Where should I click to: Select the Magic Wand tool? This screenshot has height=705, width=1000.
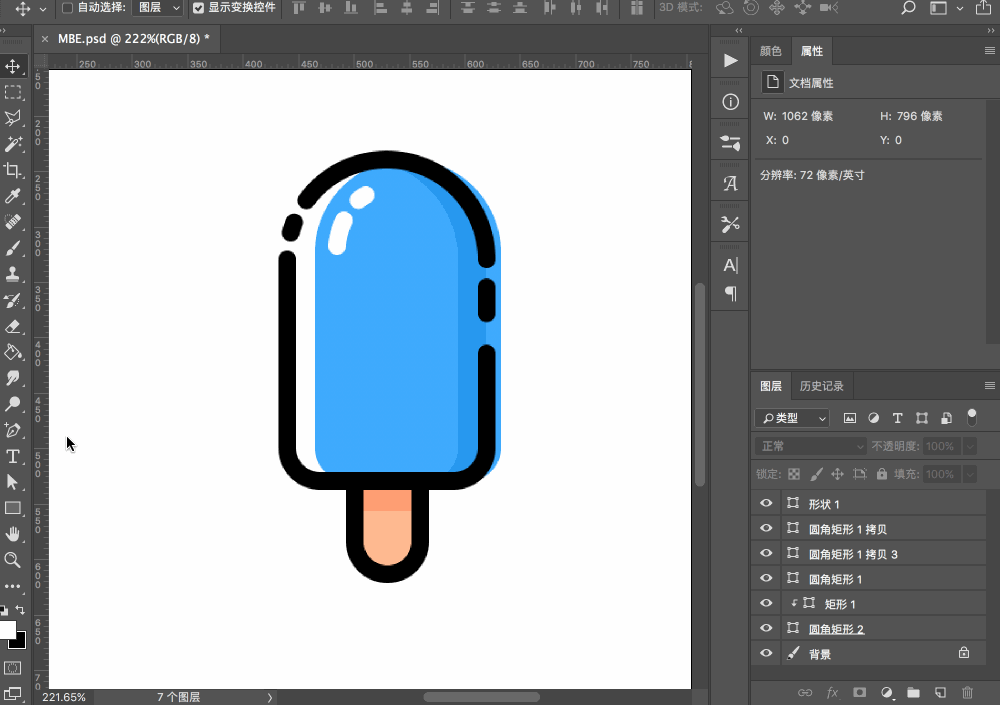pyautogui.click(x=13, y=144)
